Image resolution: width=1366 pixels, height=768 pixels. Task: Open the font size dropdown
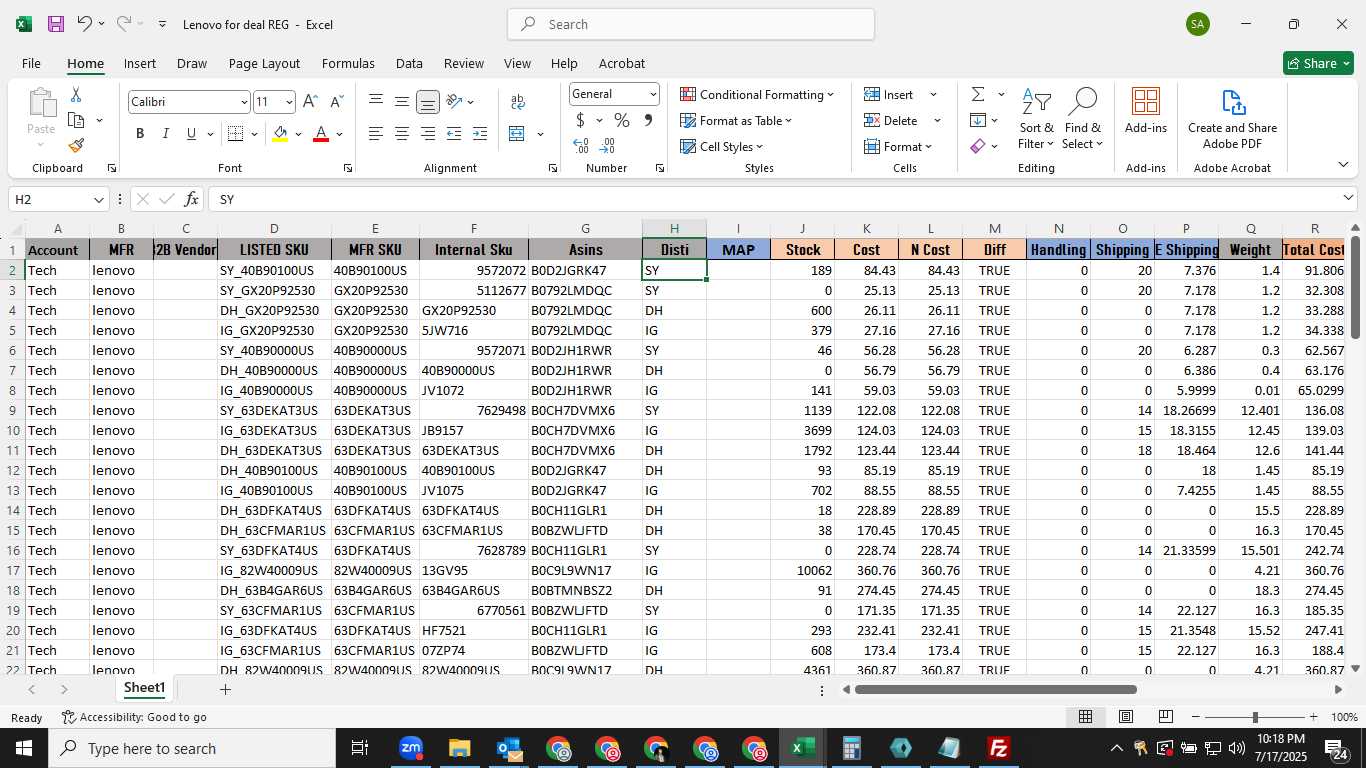[290, 102]
